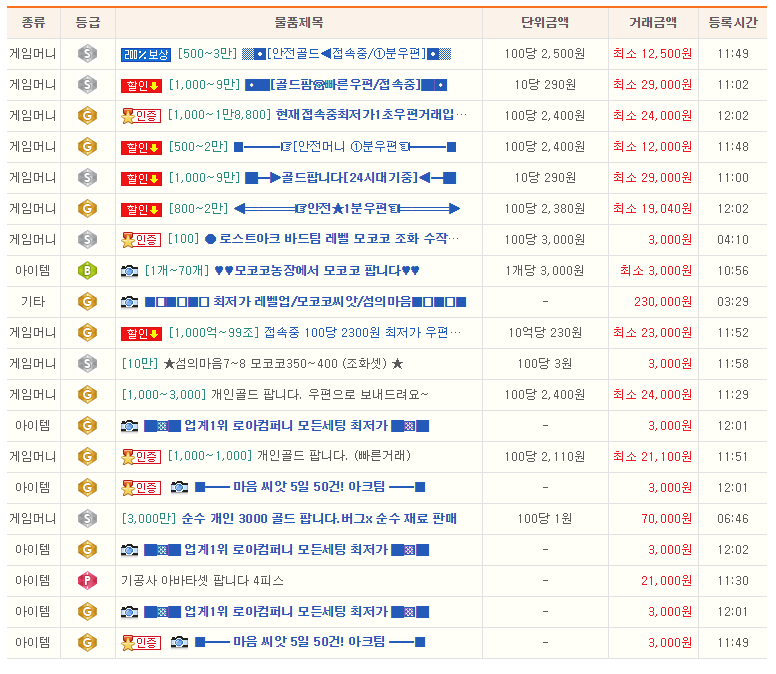Select the 물품제목 column header
Viewport: 776px width, 674px height.
(299, 22)
